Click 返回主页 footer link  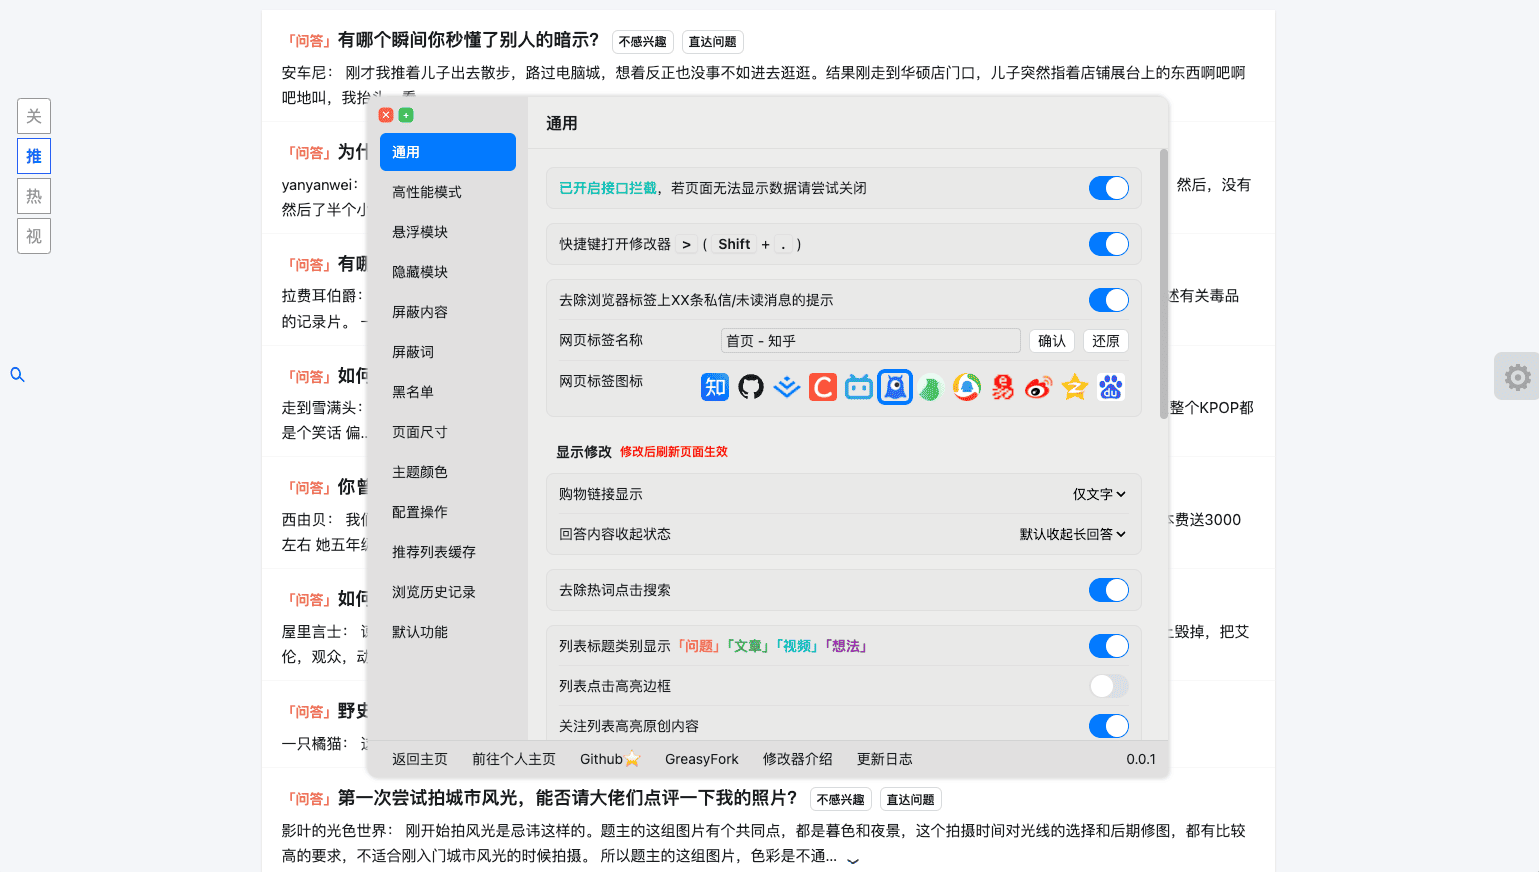[420, 759]
